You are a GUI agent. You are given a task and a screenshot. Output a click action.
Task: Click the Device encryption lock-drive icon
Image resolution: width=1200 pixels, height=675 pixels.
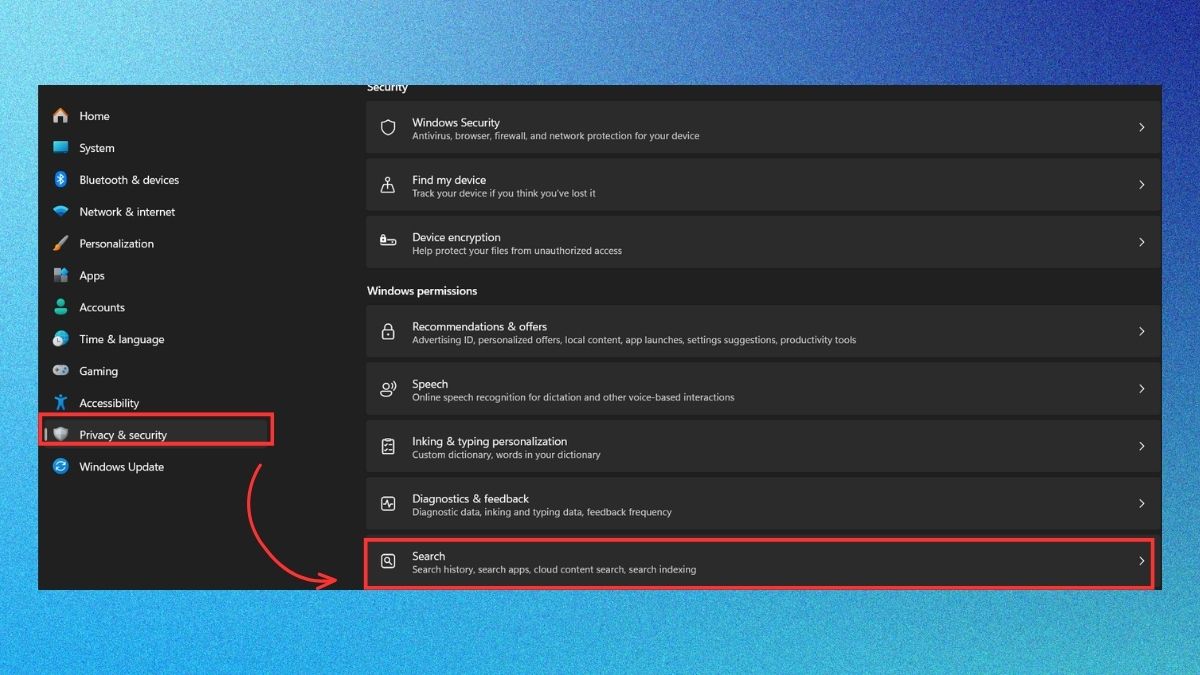(388, 243)
